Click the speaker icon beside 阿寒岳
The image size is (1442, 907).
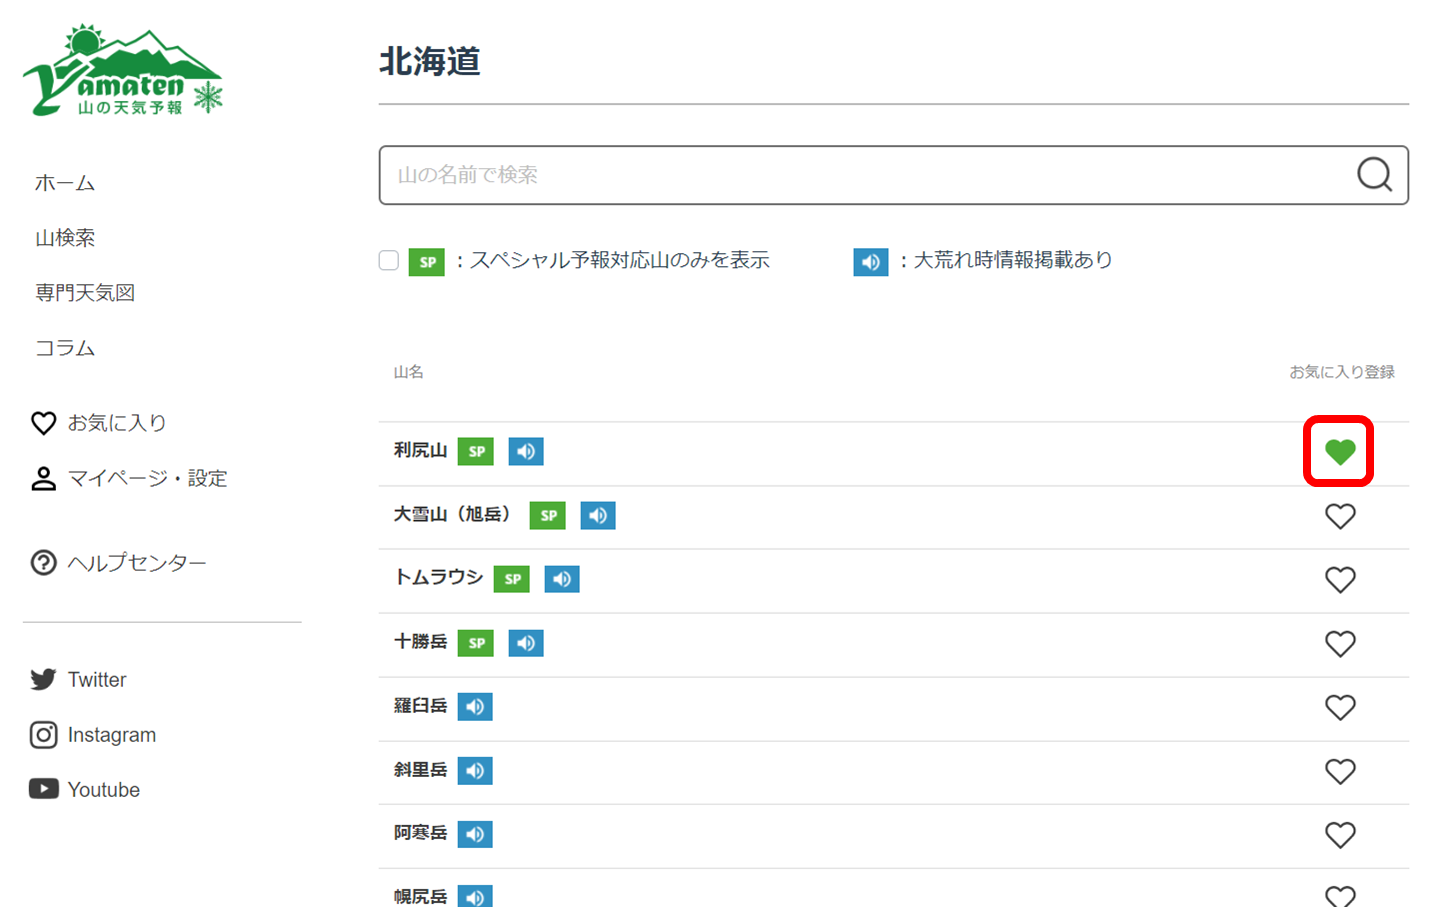(x=475, y=834)
